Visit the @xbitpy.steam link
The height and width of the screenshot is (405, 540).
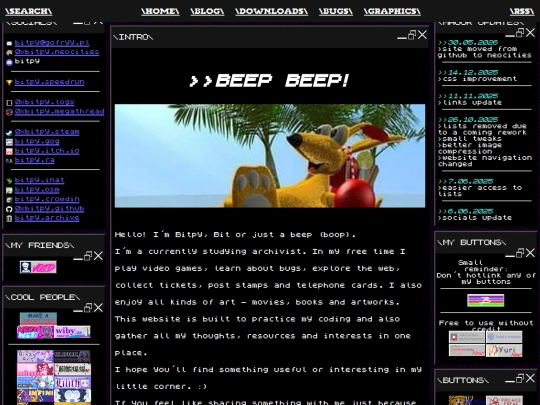point(47,132)
